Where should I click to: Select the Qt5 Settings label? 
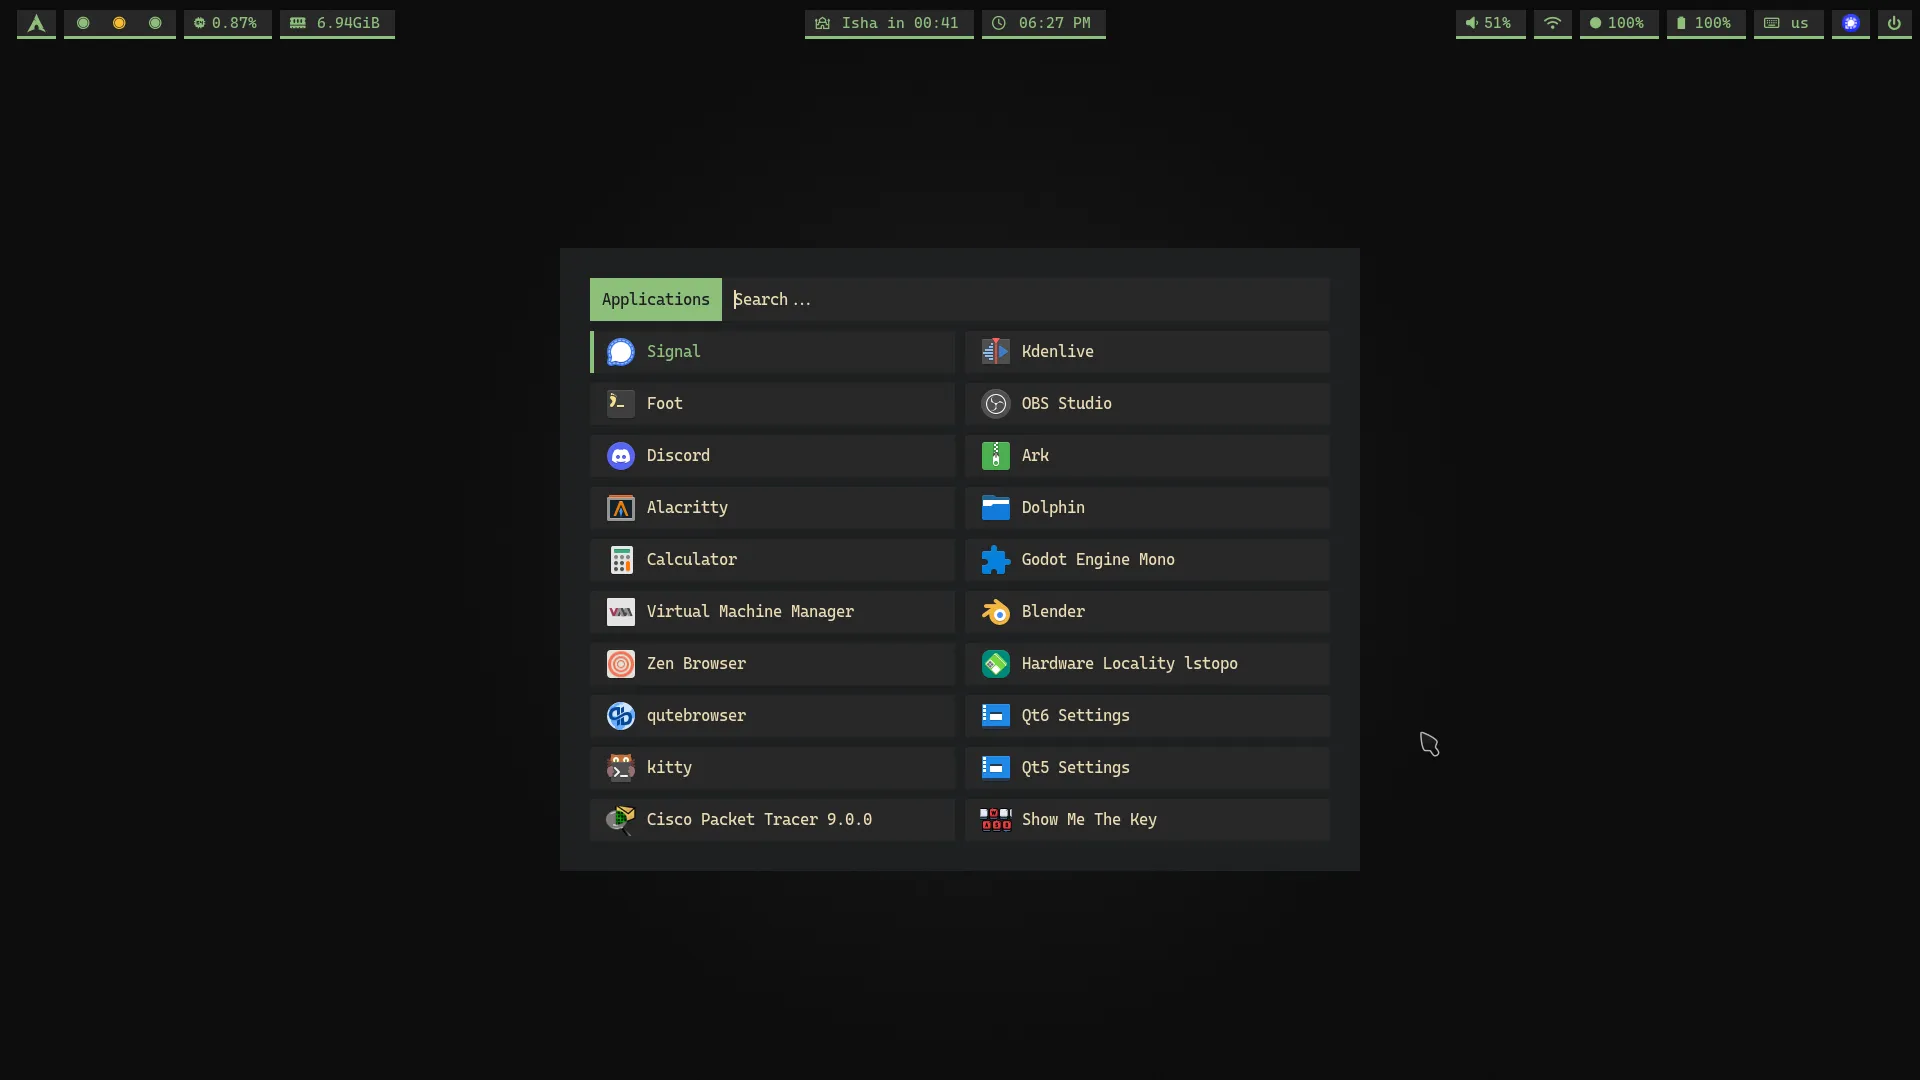[x=1076, y=768]
